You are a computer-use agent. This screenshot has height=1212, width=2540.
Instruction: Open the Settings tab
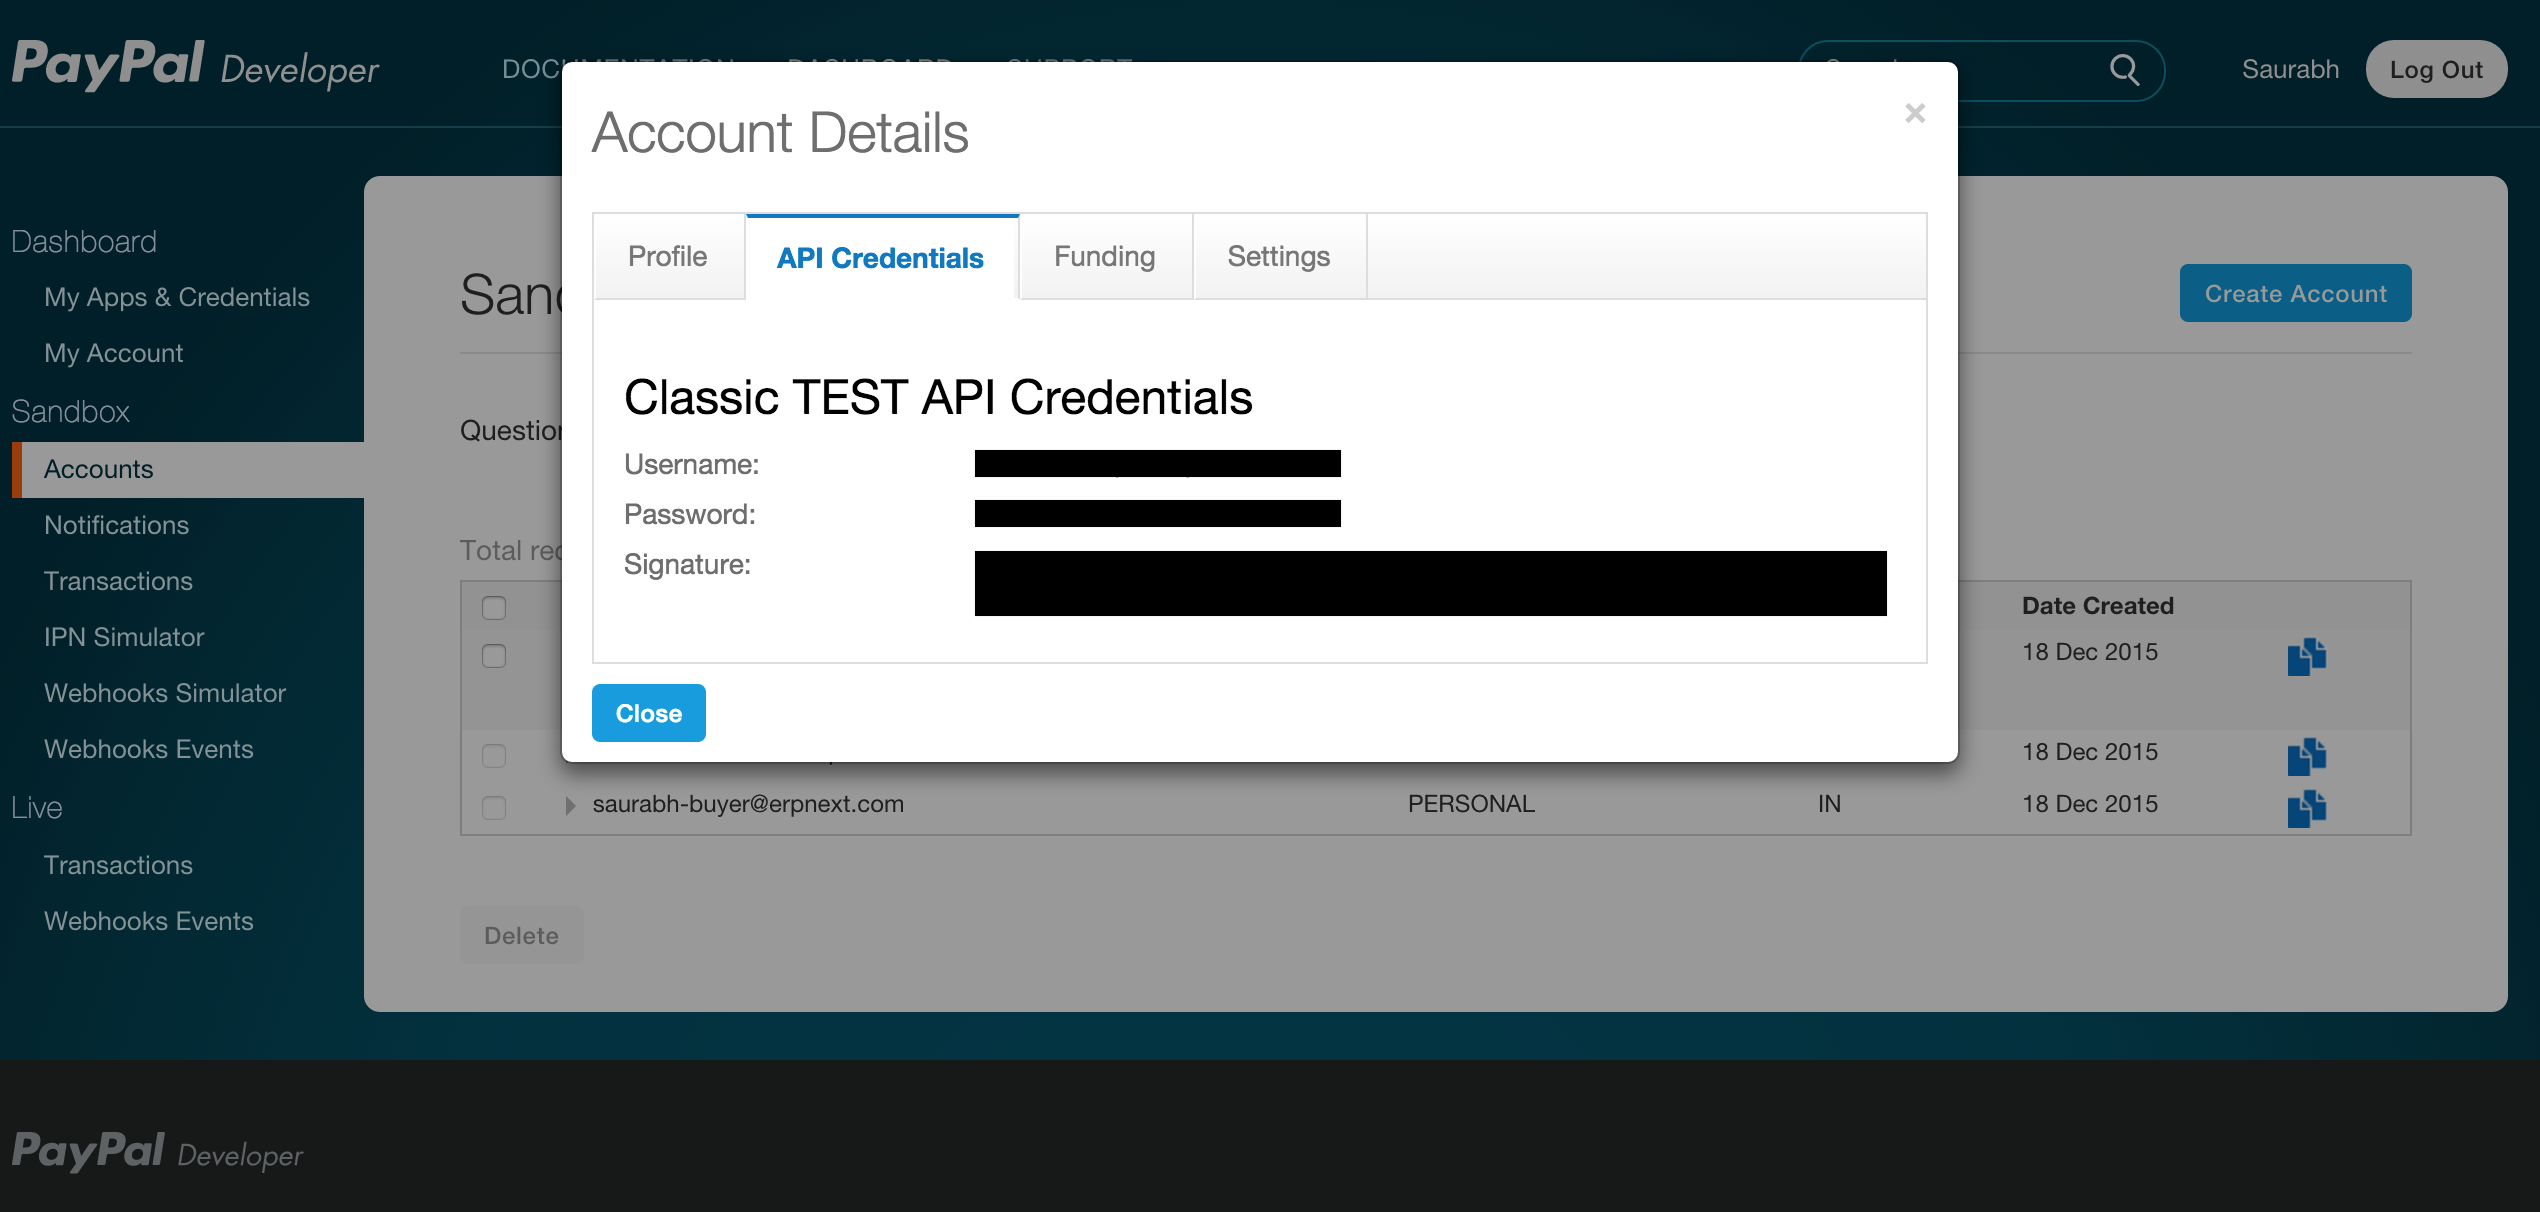pyautogui.click(x=1278, y=257)
